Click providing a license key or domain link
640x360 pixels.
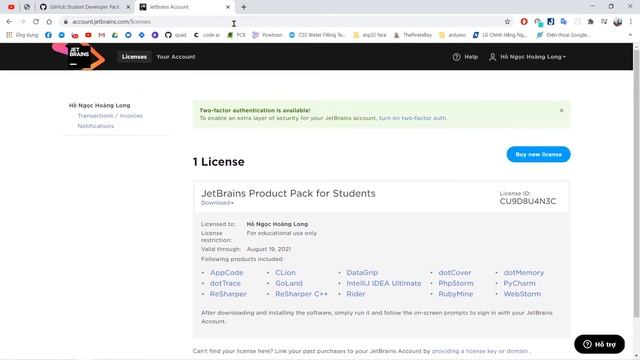click(480, 351)
